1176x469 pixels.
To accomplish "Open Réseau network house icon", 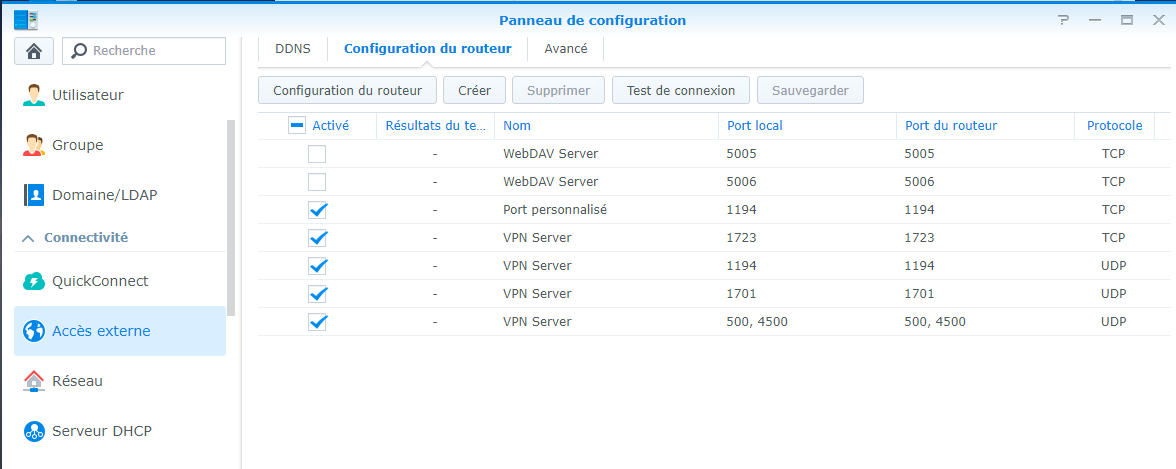I will coord(34,381).
